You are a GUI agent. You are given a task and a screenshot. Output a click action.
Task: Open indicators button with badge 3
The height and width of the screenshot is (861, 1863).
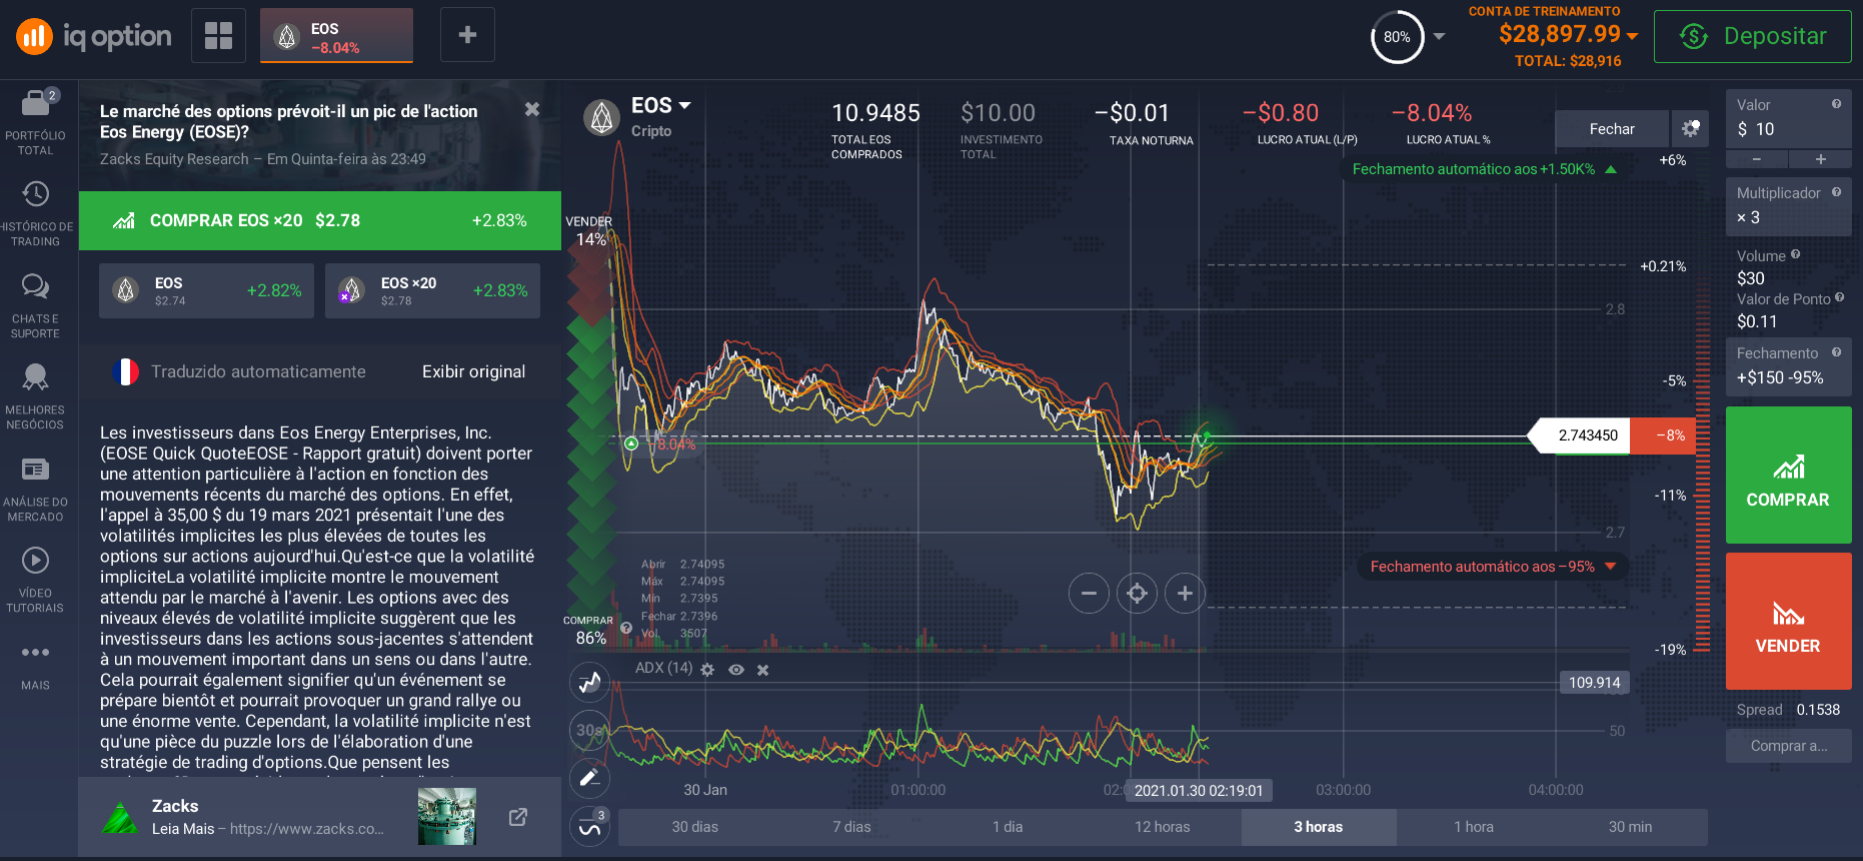coord(590,826)
